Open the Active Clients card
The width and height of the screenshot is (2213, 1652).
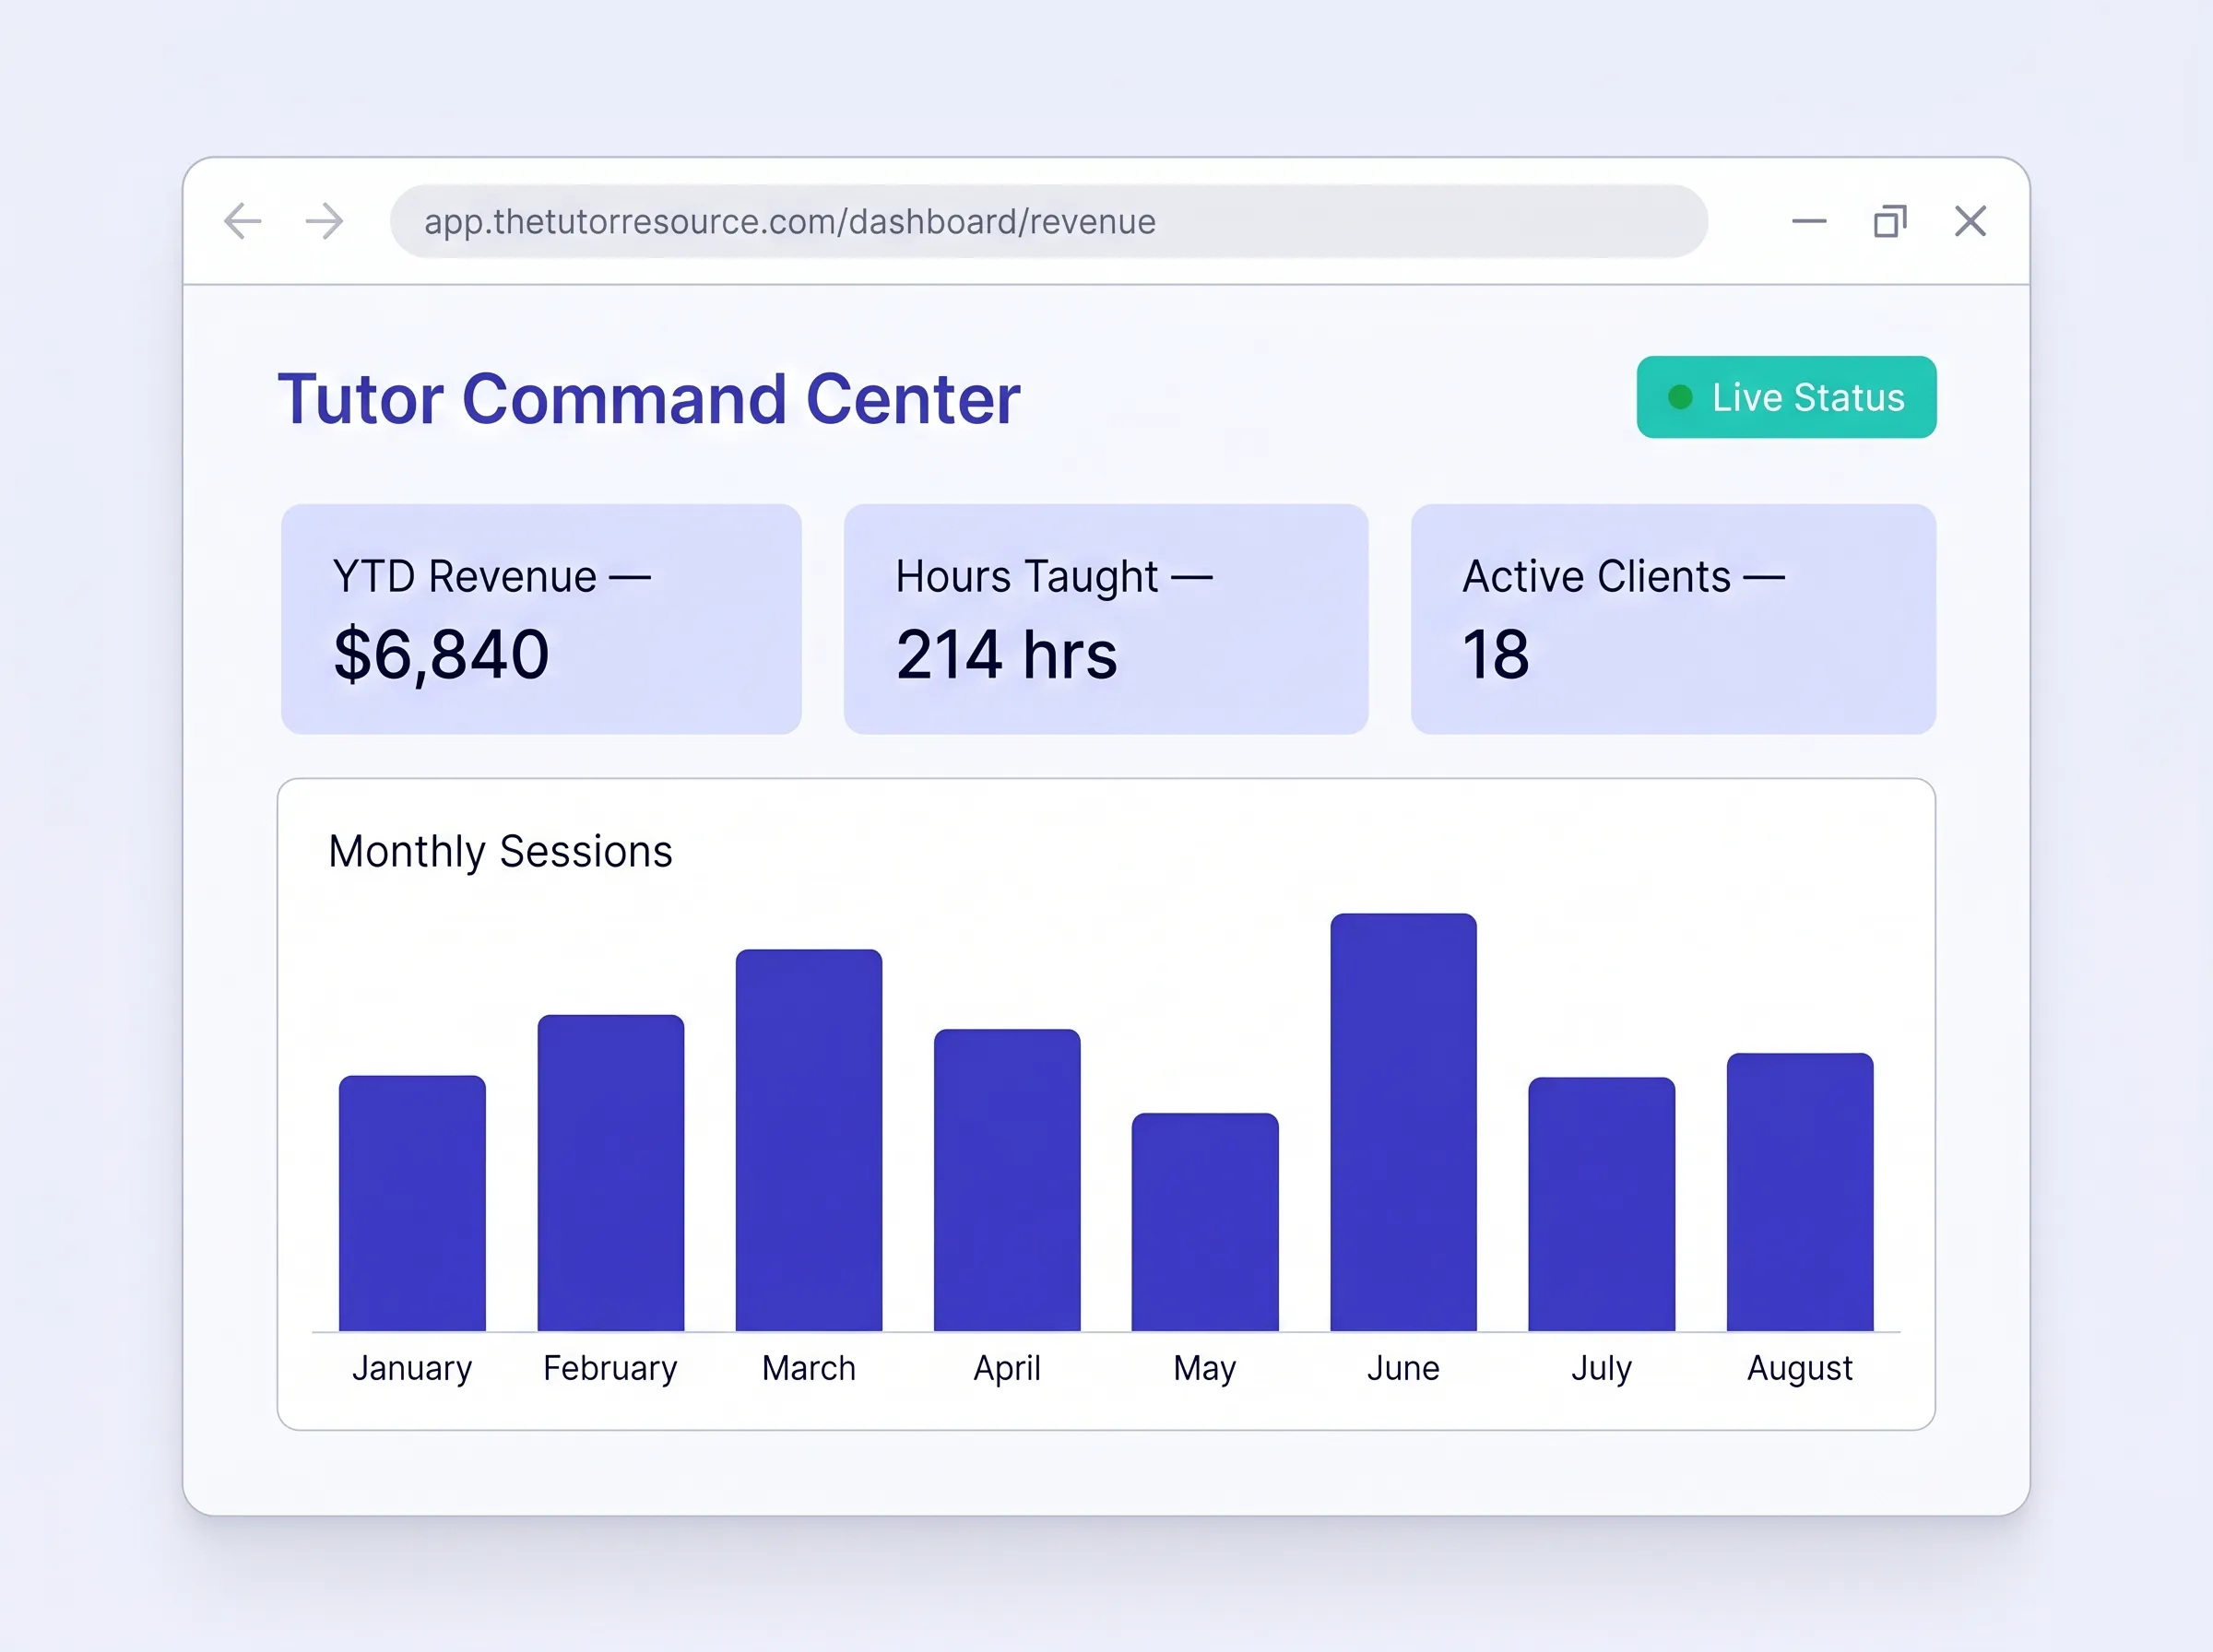pyautogui.click(x=1673, y=619)
